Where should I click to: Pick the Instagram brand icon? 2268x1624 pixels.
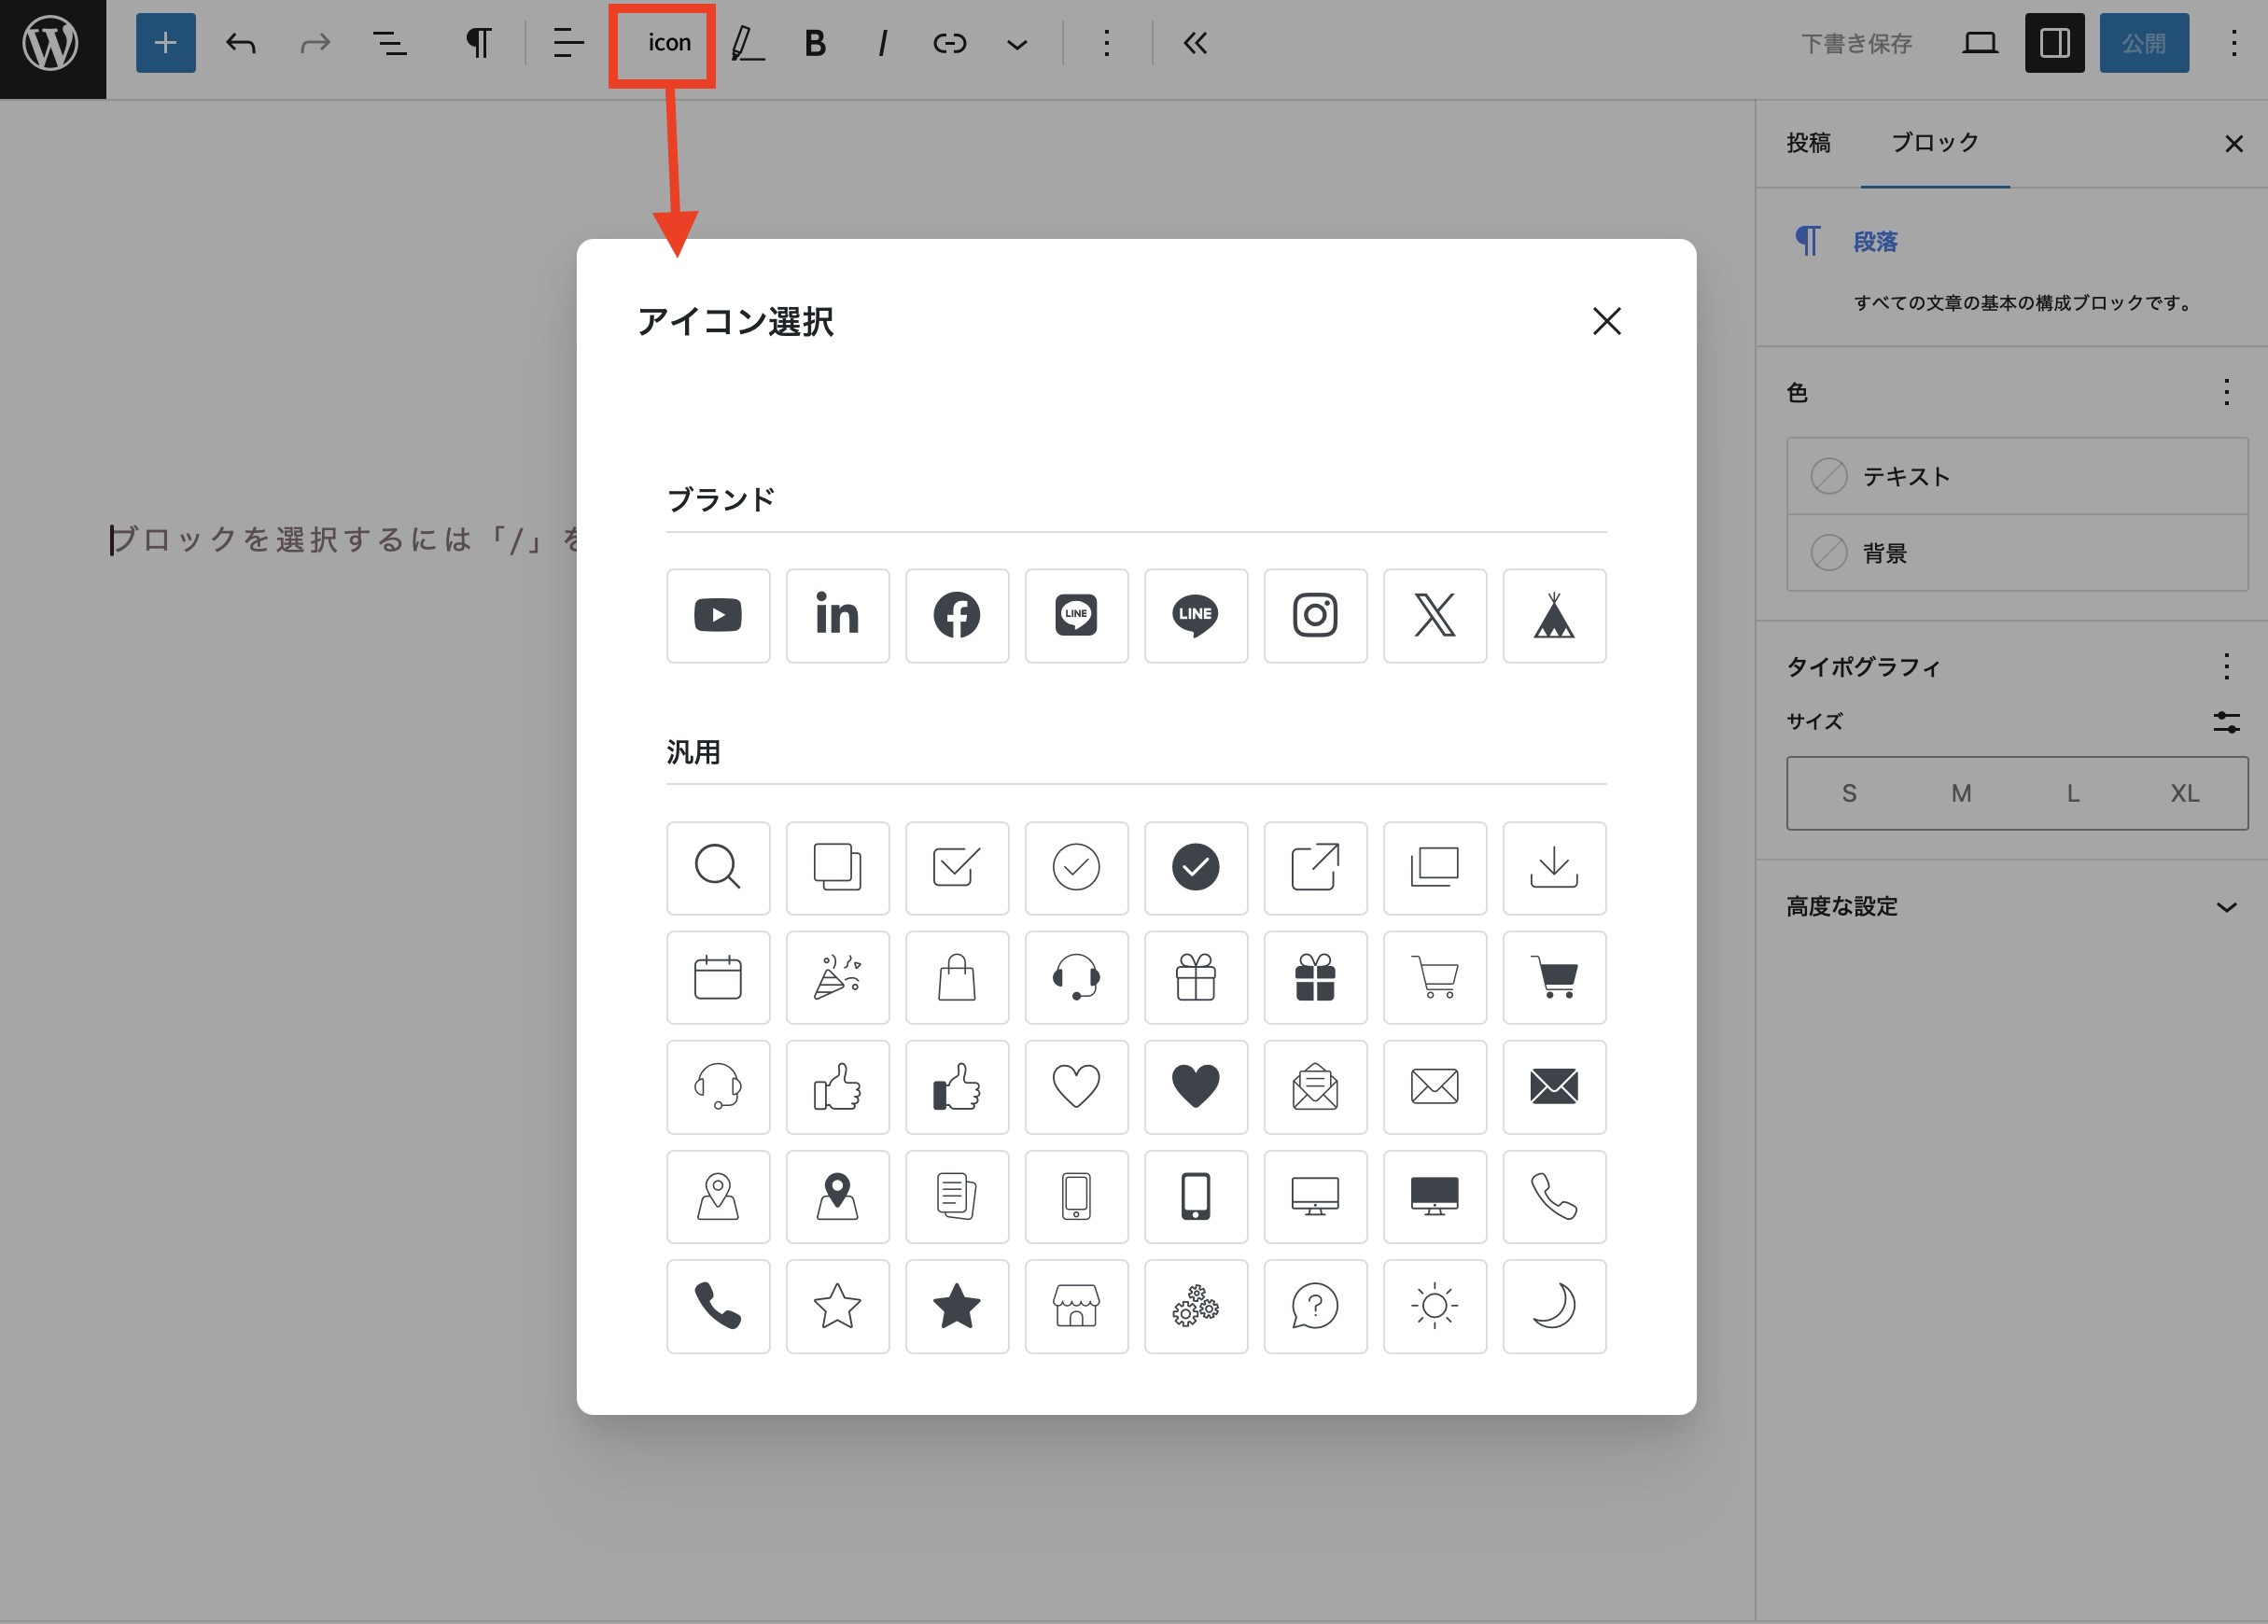tap(1314, 615)
